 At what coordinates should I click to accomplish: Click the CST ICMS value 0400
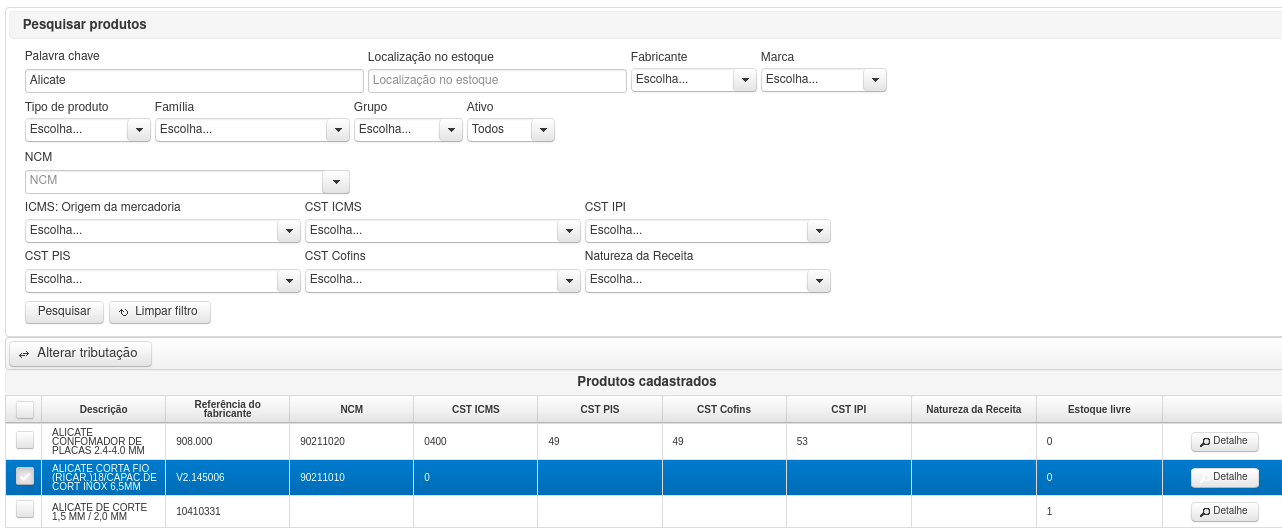[x=437, y=441]
